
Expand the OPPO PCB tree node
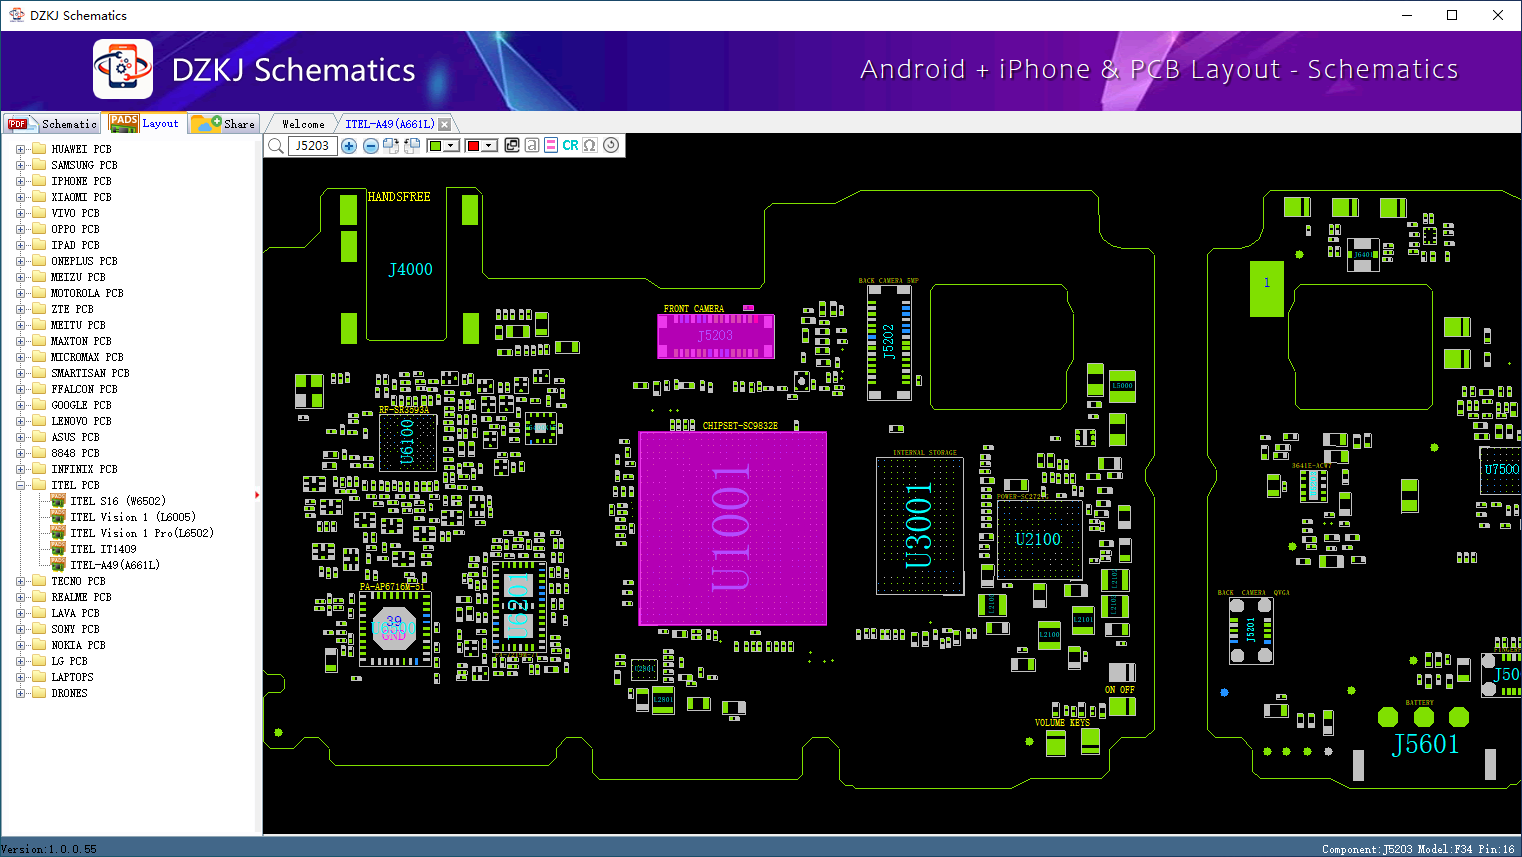pyautogui.click(x=20, y=229)
